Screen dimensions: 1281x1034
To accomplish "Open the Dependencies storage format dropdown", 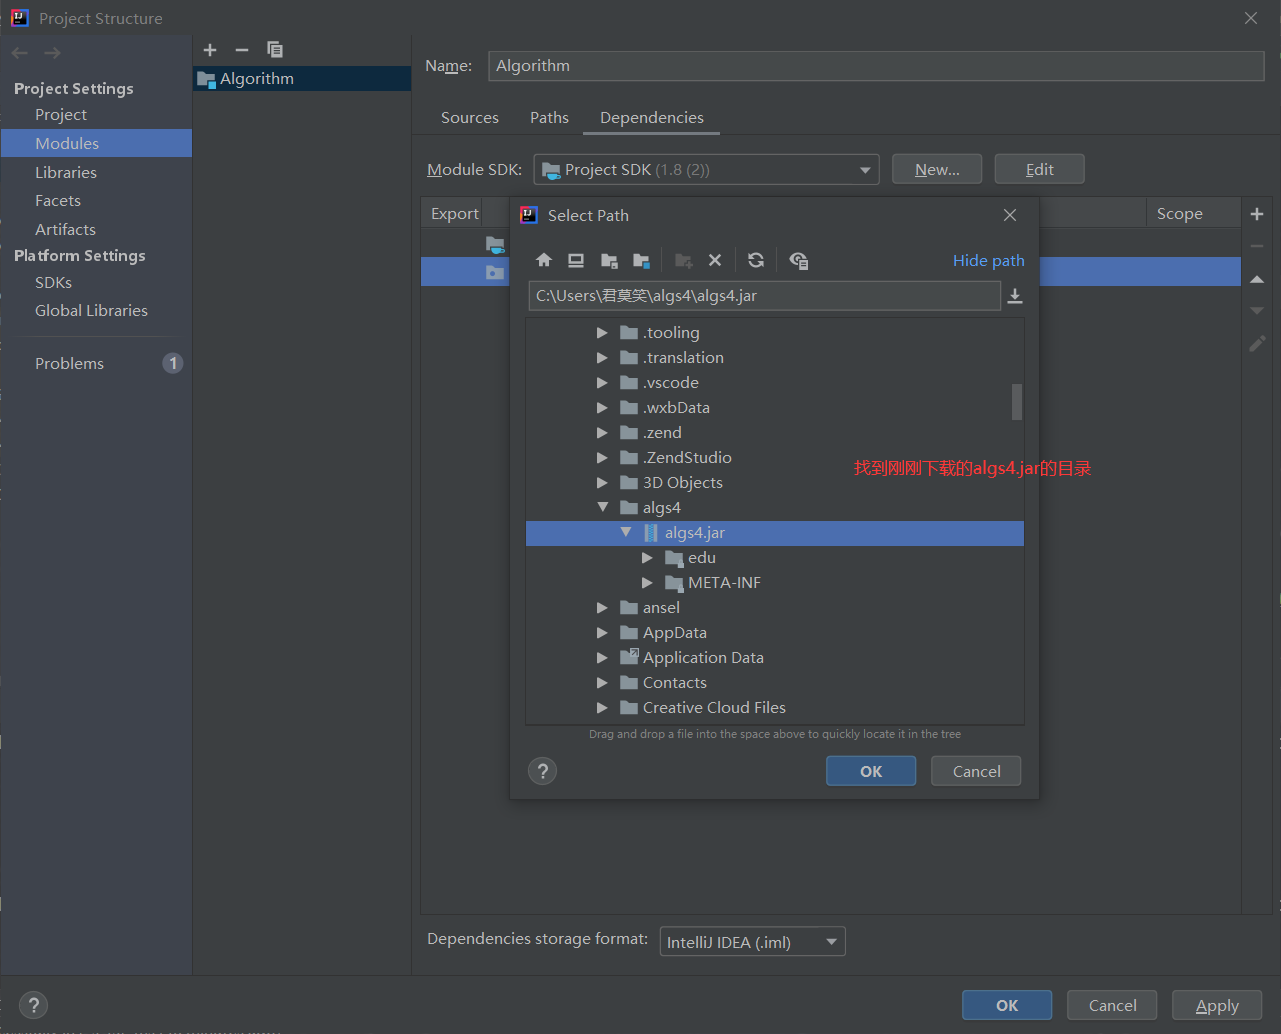I will [x=752, y=942].
